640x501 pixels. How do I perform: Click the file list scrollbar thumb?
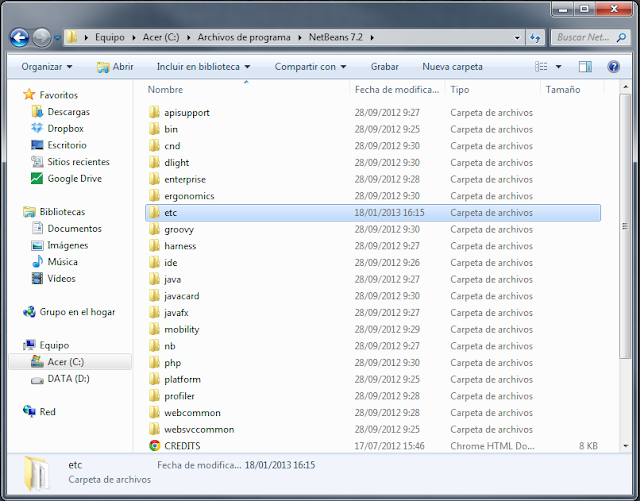coord(625,227)
